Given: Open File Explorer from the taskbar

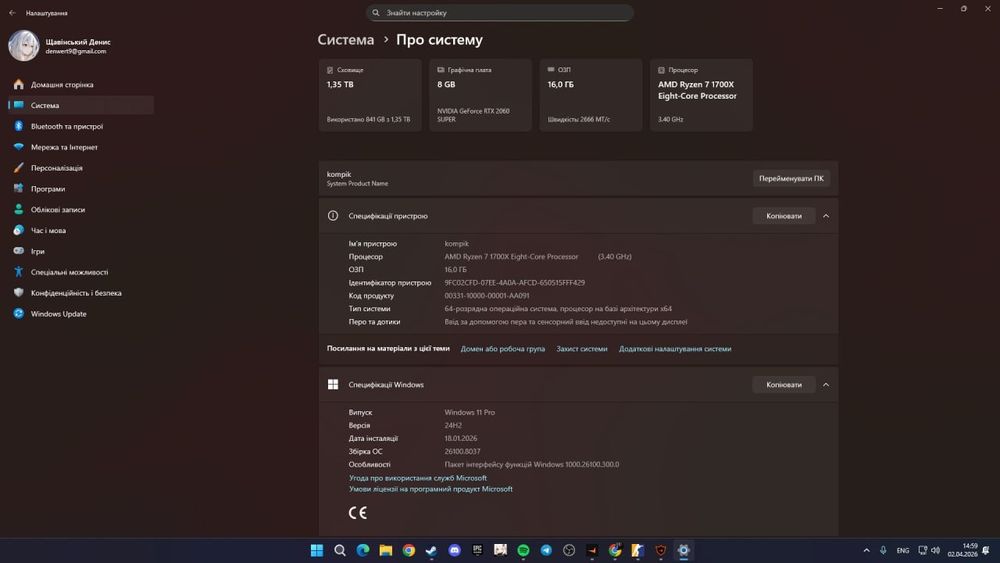Looking at the screenshot, I should (x=385, y=550).
